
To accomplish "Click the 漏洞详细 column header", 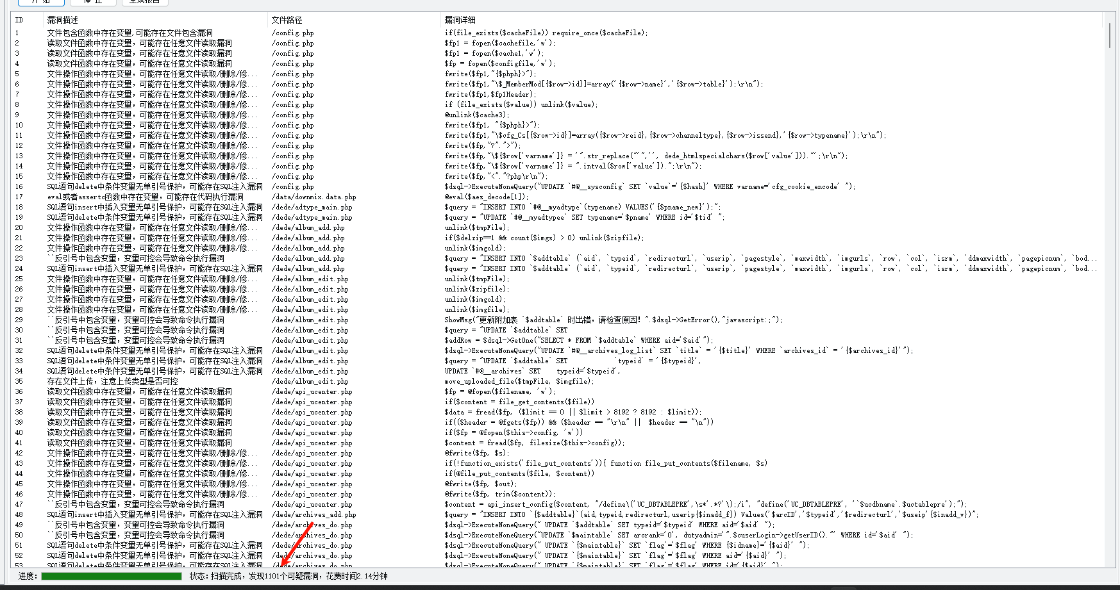I will click(x=459, y=21).
